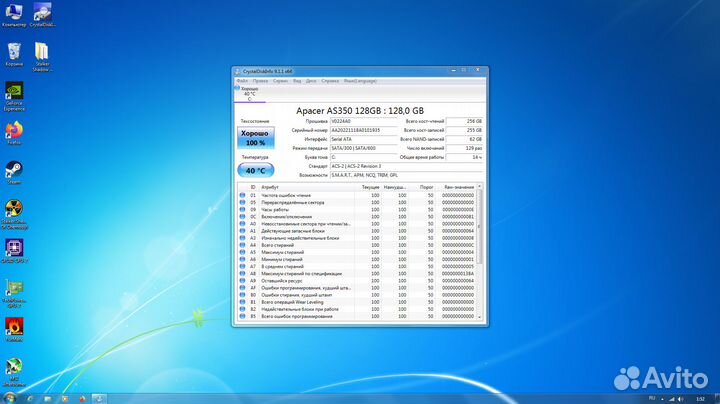
Task: Select the 'Всего стираний' attribute row
Action: (x=357, y=245)
